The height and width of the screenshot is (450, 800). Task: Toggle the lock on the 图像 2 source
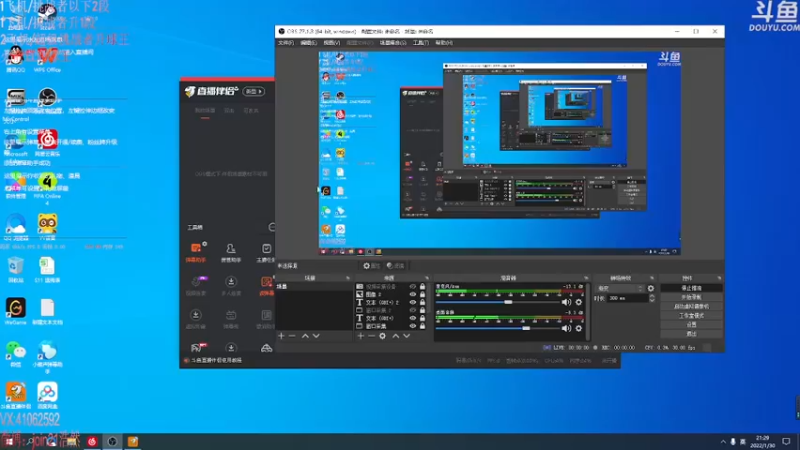[x=422, y=294]
